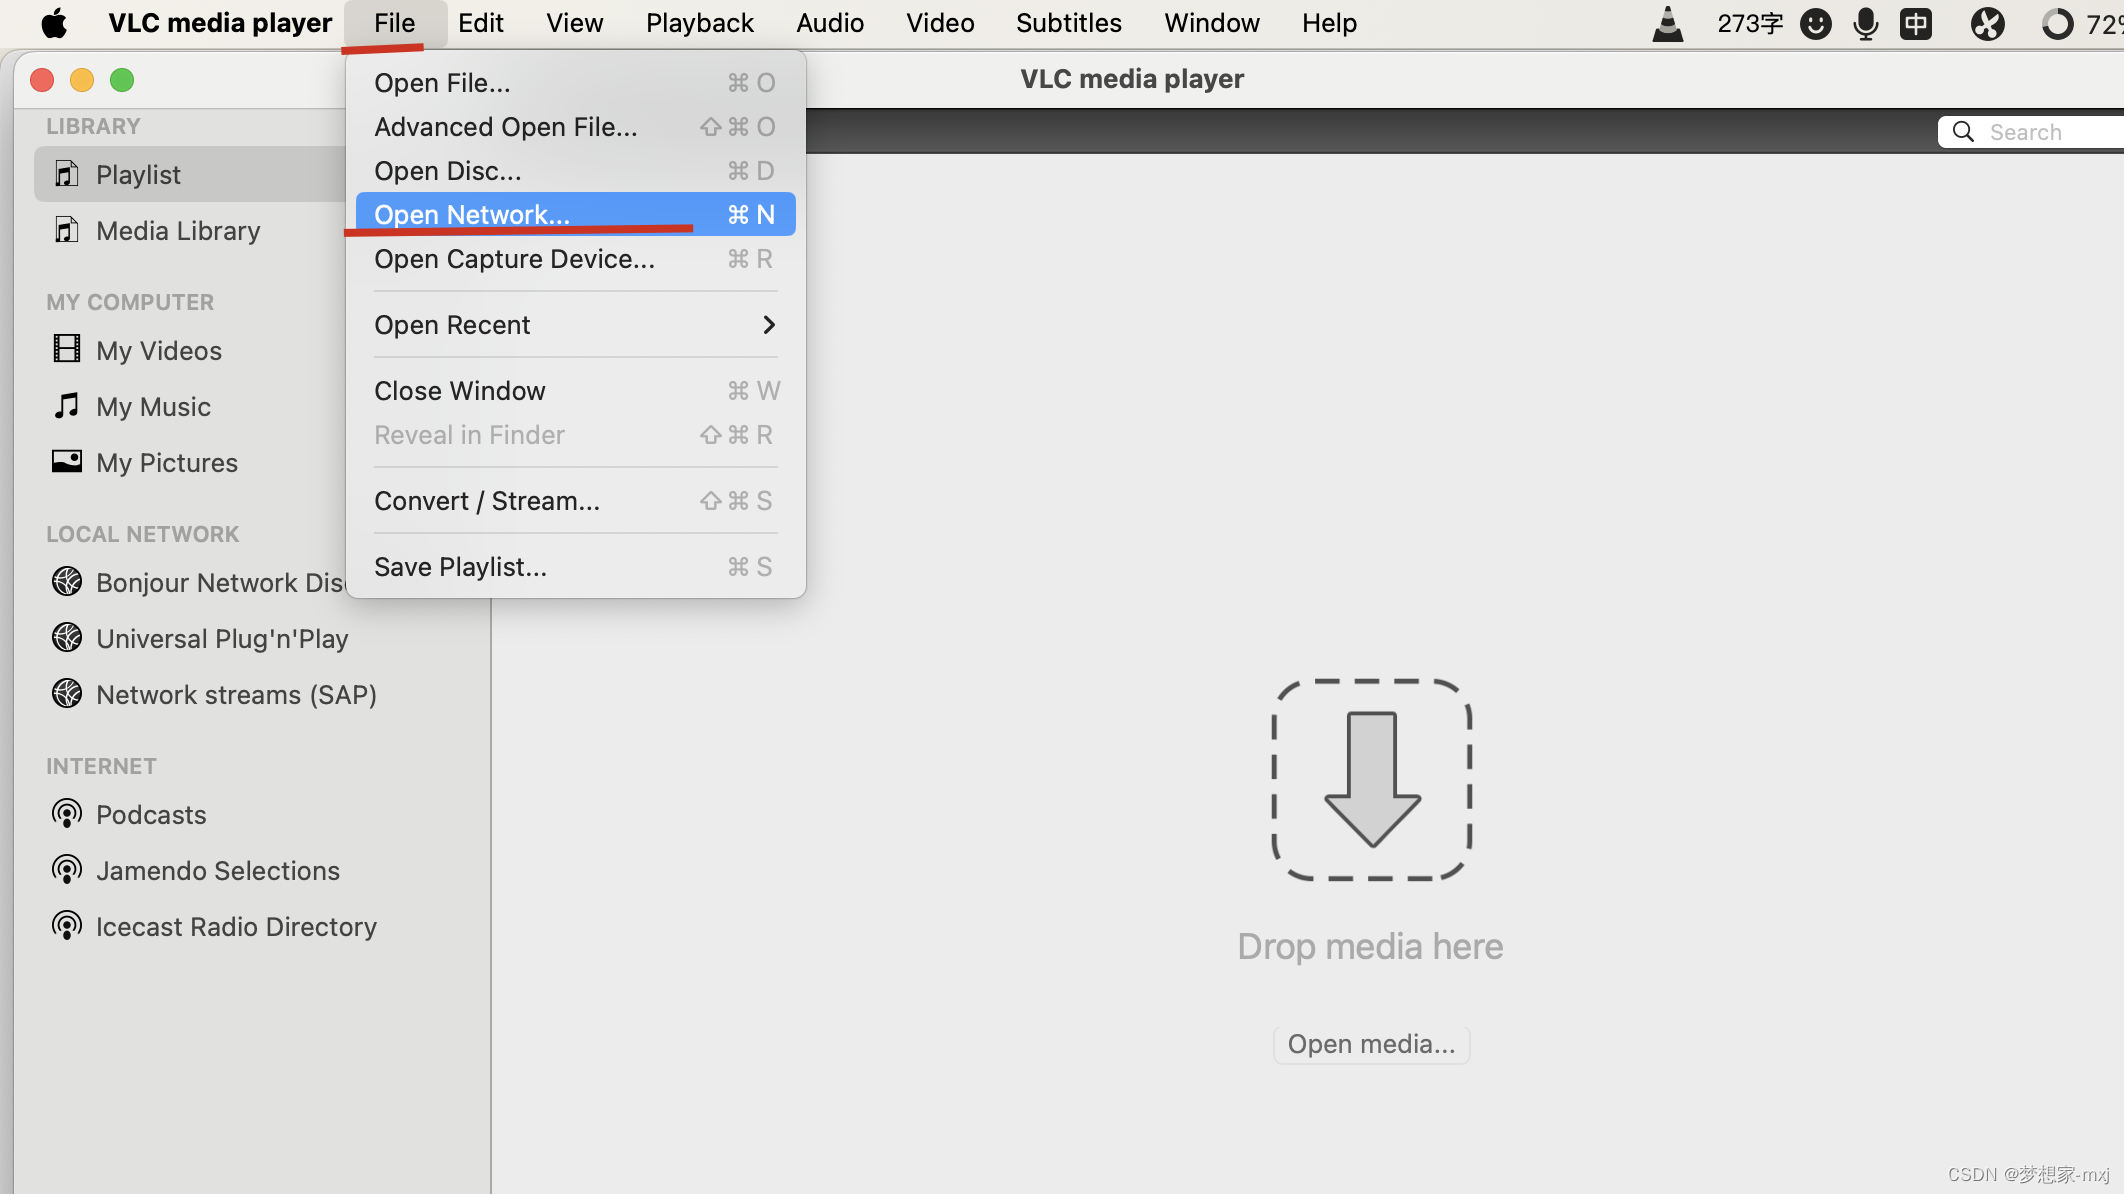The height and width of the screenshot is (1194, 2124).
Task: Click the yellow minimize window button
Action: coord(82,80)
